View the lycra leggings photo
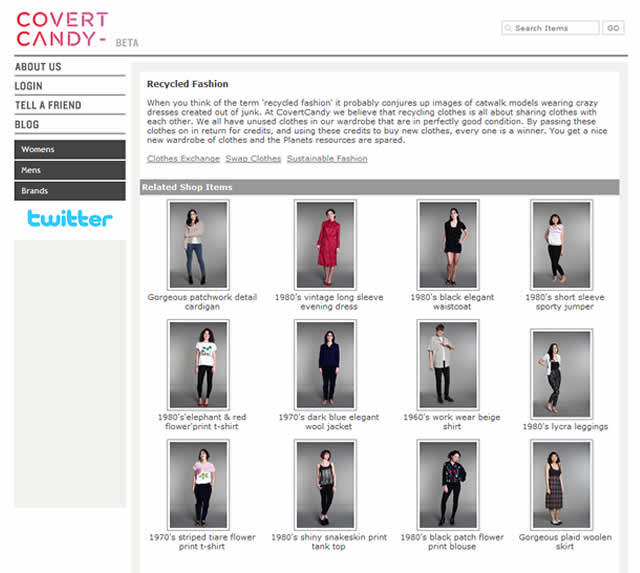This screenshot has width=640, height=573. tap(562, 374)
